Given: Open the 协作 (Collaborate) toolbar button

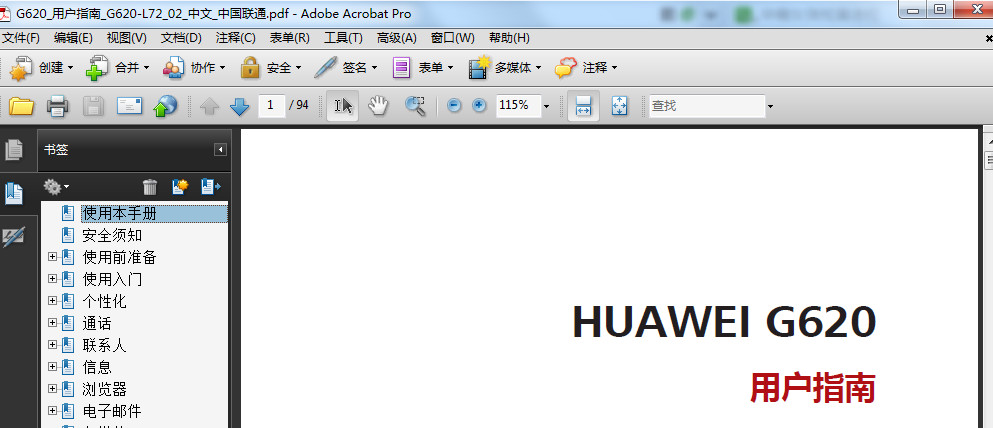Looking at the screenshot, I should [194, 68].
